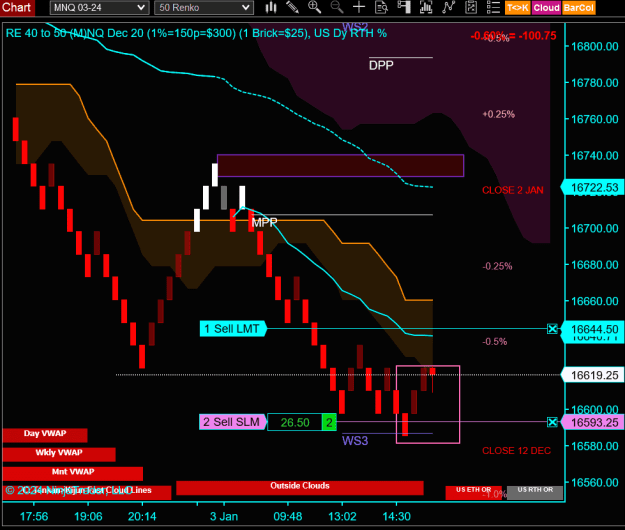Click the 16722.53 cyan price marker
Viewport: 625px width, 530px height.
593,187
